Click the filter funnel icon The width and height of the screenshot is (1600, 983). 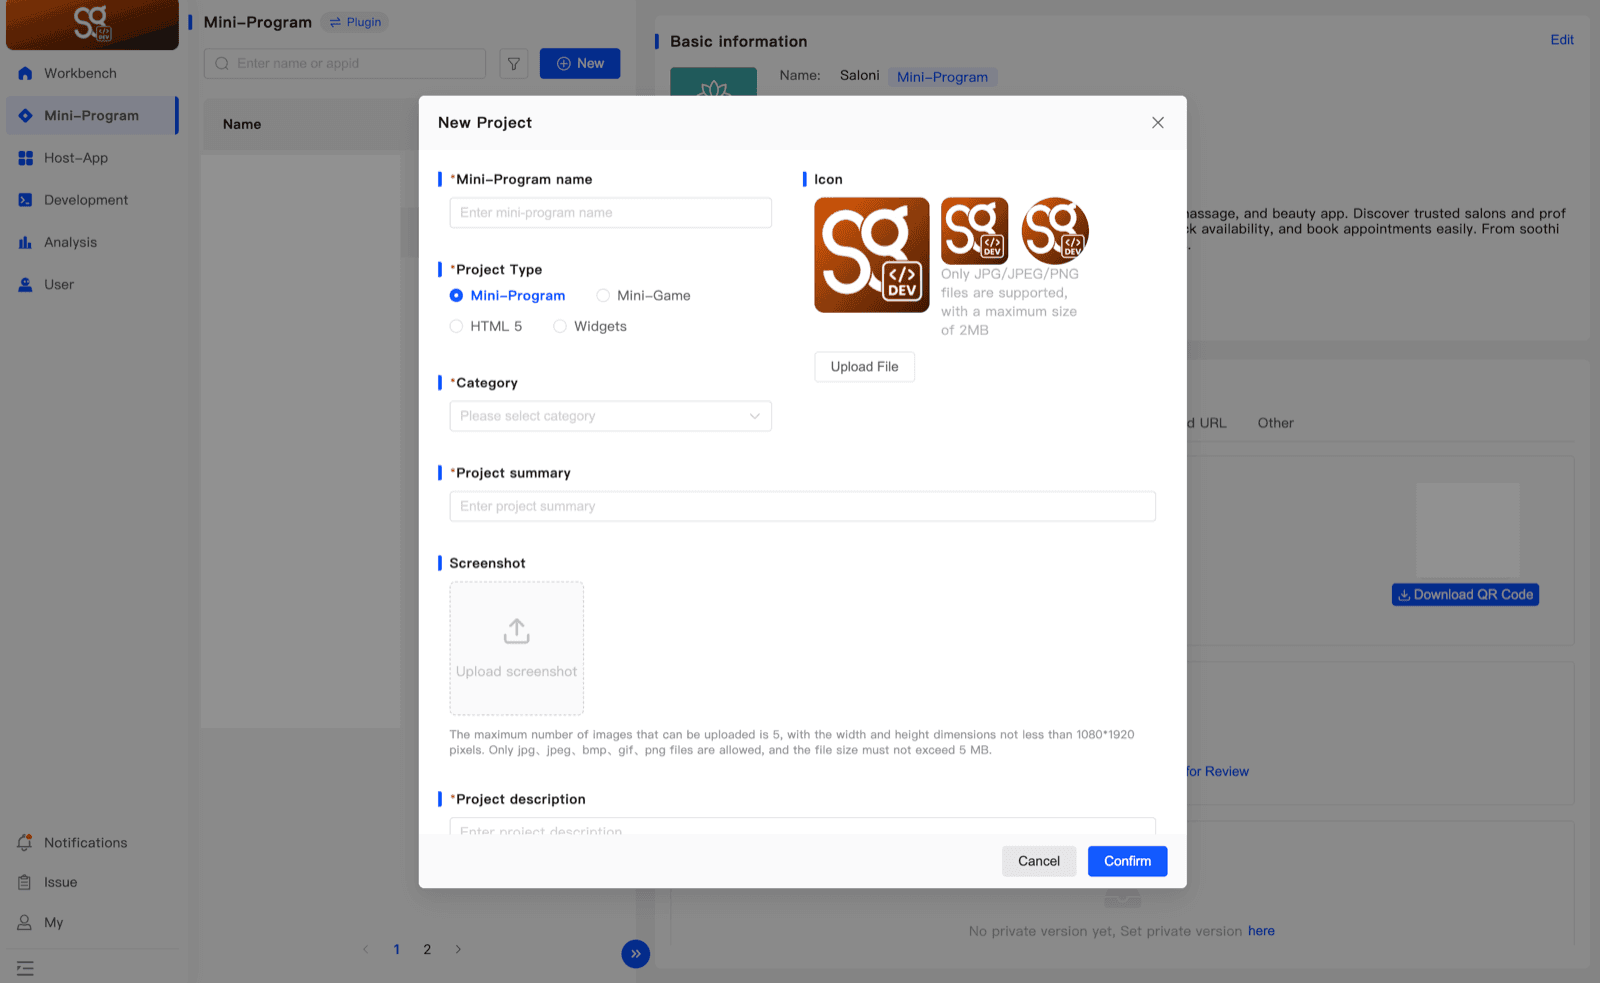pos(513,63)
